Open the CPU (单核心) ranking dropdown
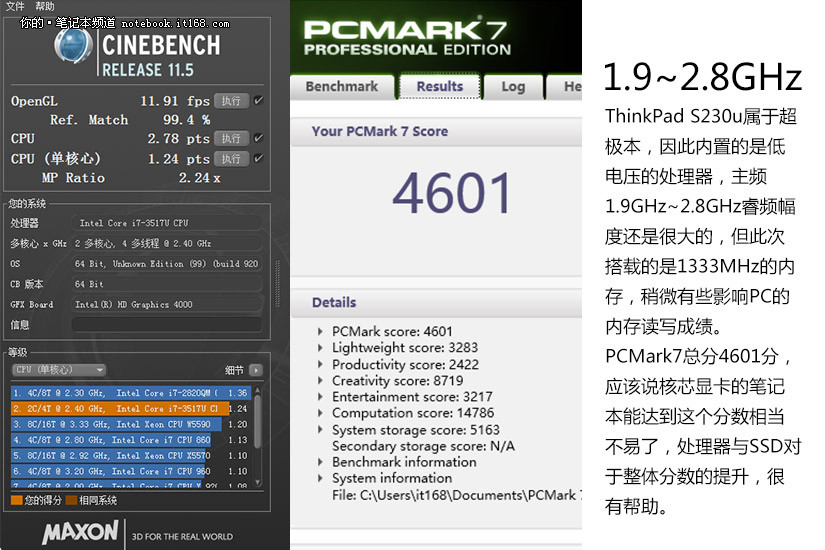Viewport: 825px width, 550px height. click(x=59, y=370)
